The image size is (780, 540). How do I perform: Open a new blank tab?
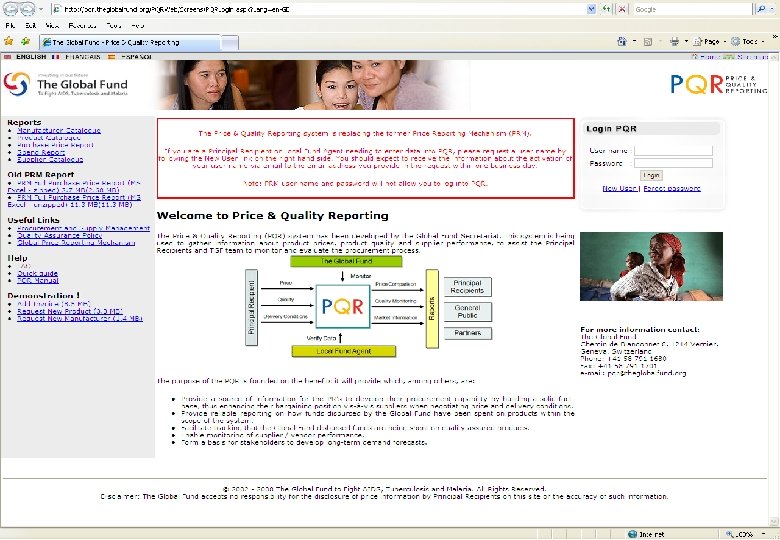tap(229, 43)
